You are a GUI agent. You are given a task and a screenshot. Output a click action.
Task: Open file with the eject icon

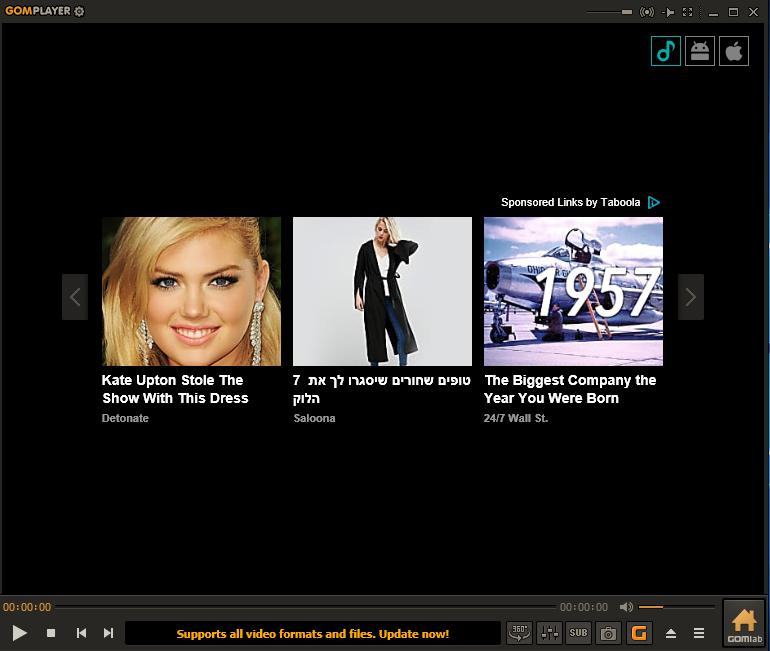671,633
